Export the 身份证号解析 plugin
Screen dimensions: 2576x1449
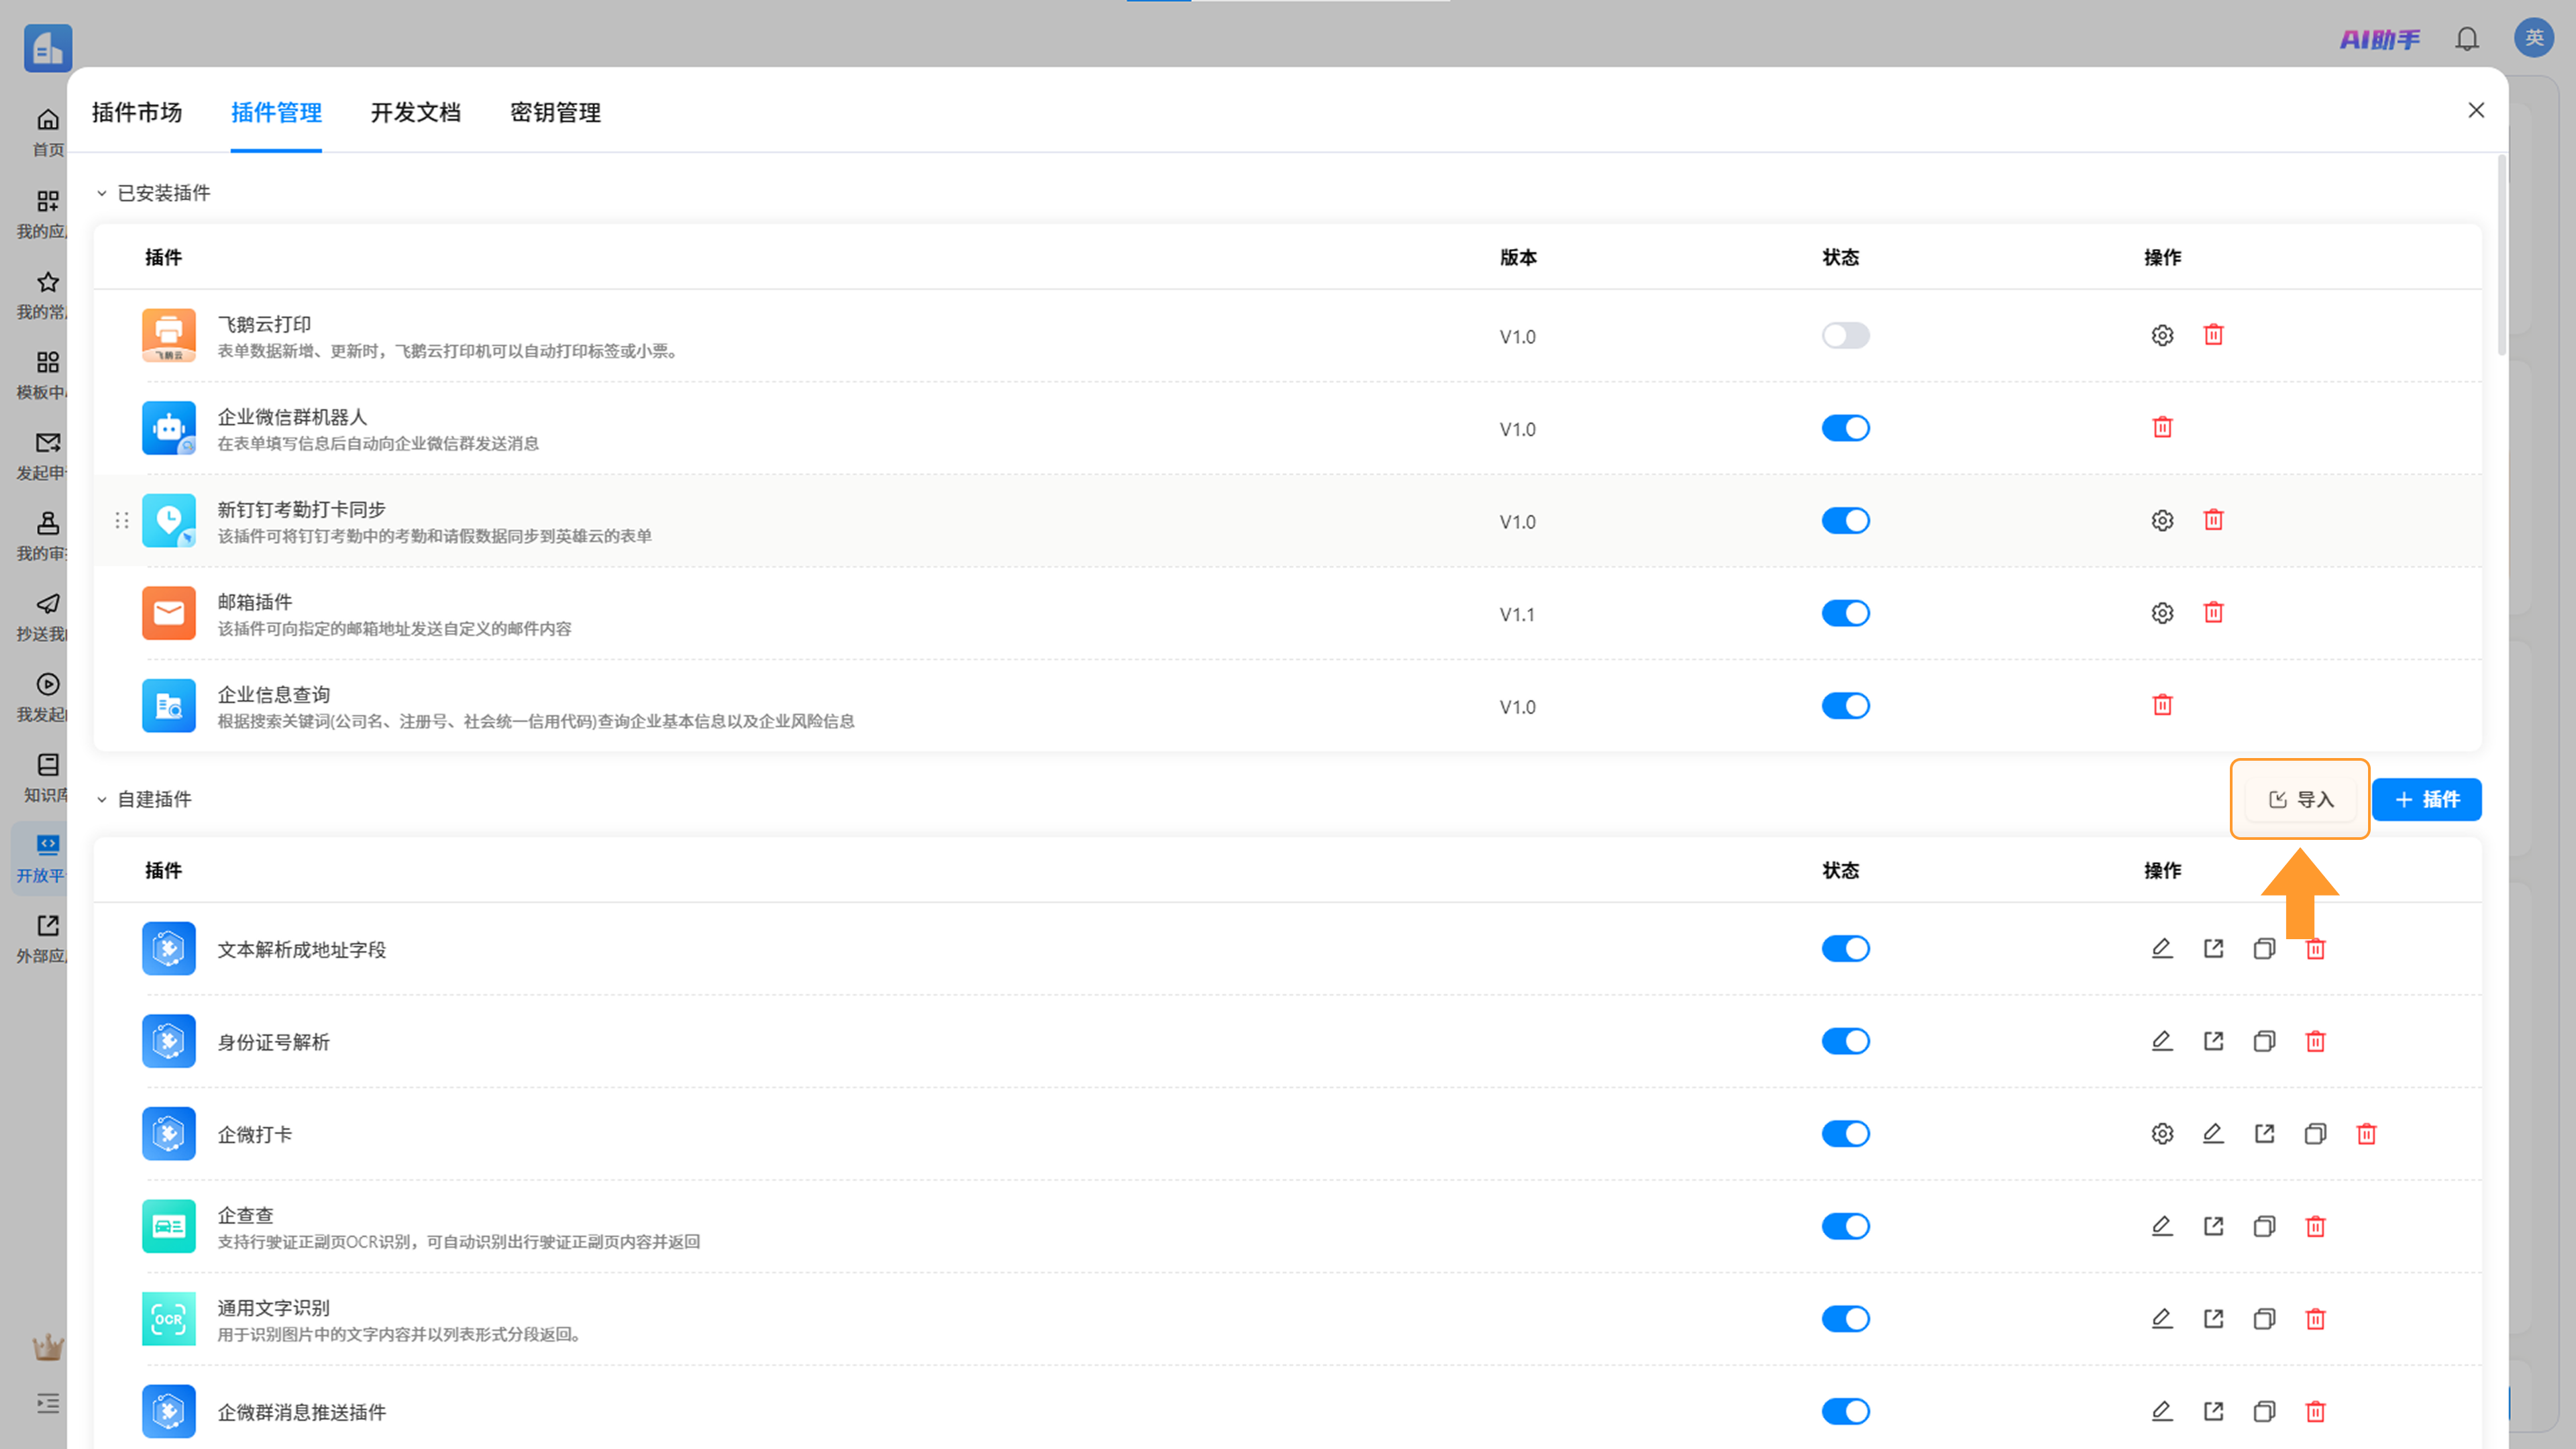coord(2213,1041)
